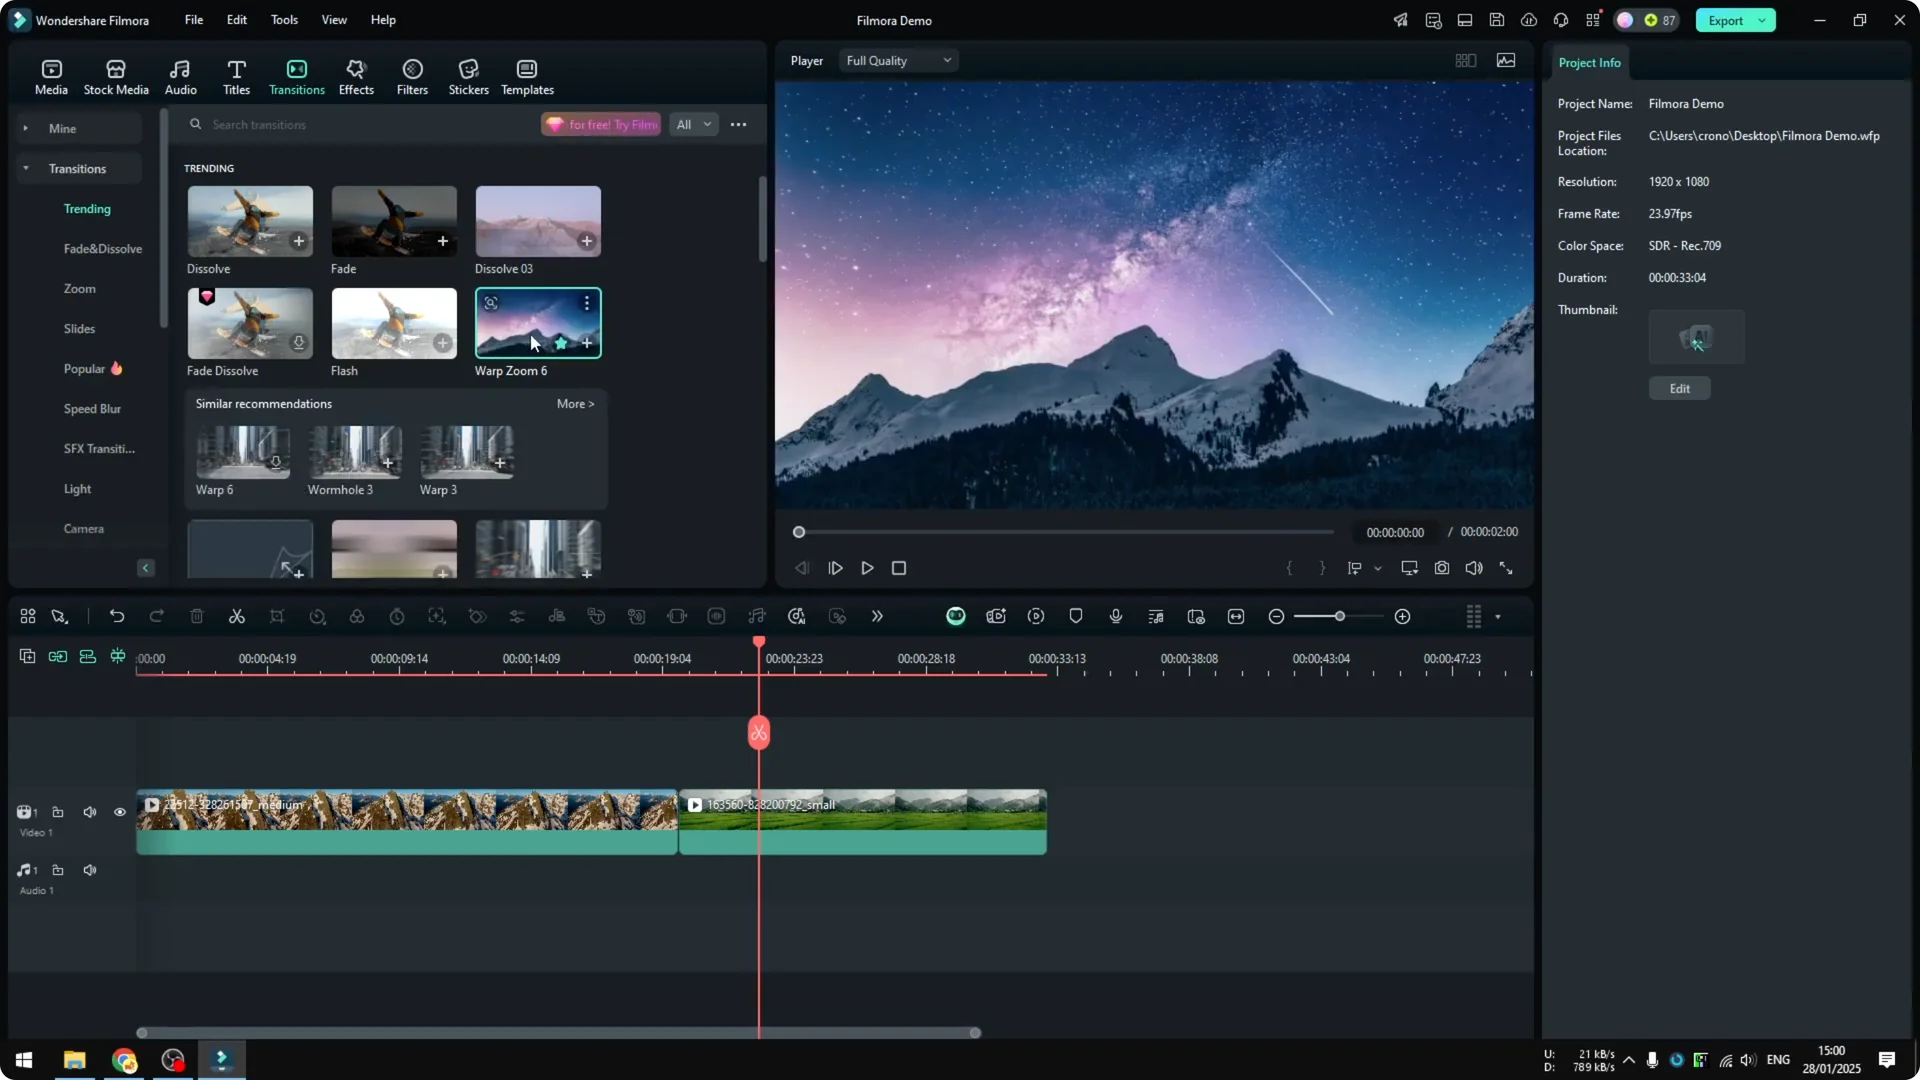1920x1080 pixels.
Task: Open the Full Quality dropdown
Action: pyautogui.click(x=898, y=61)
